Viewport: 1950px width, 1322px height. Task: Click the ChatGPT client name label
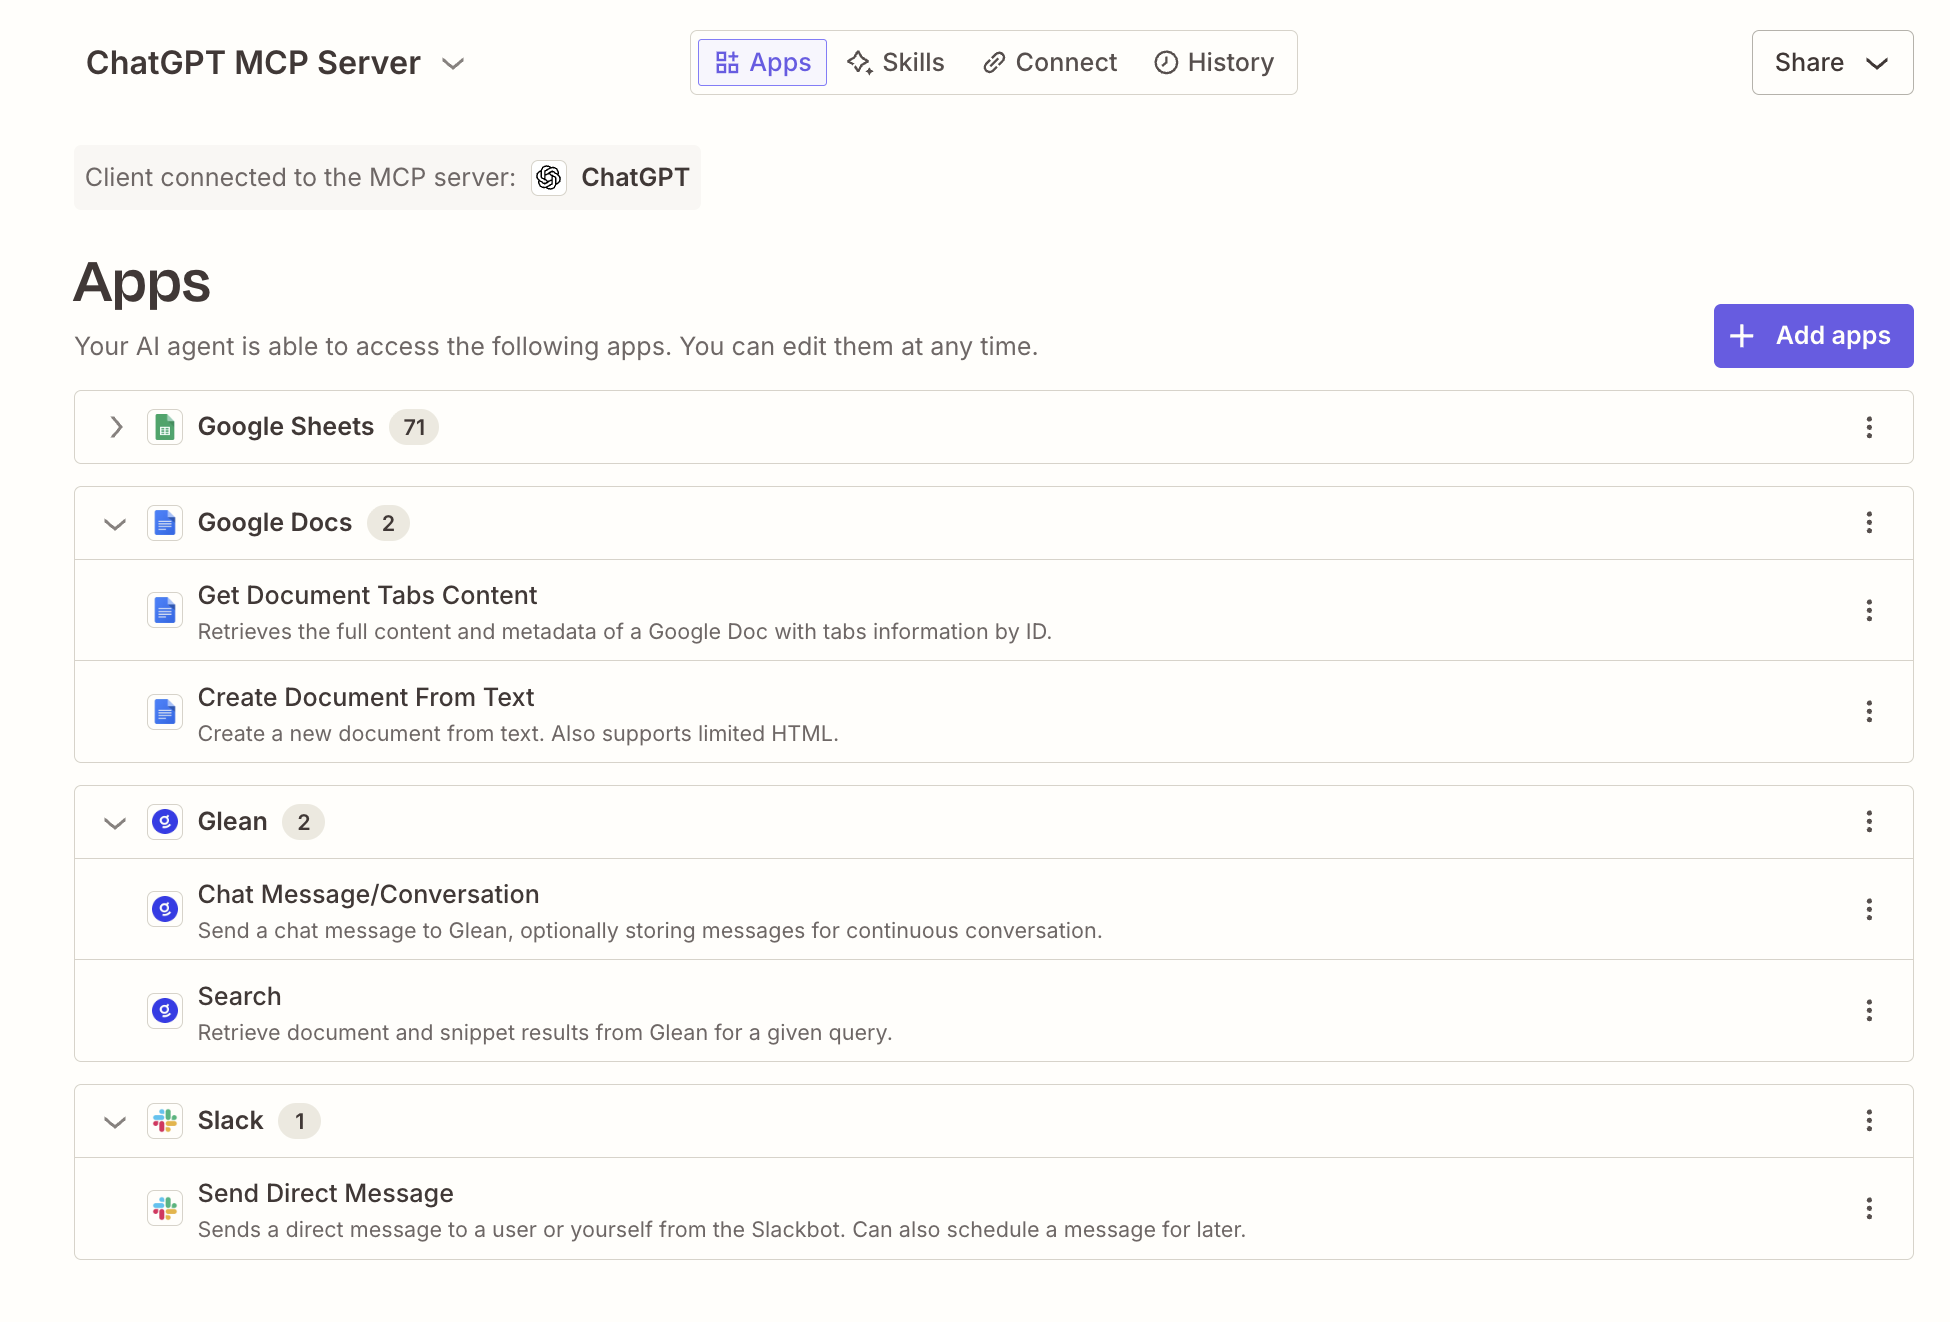636,178
